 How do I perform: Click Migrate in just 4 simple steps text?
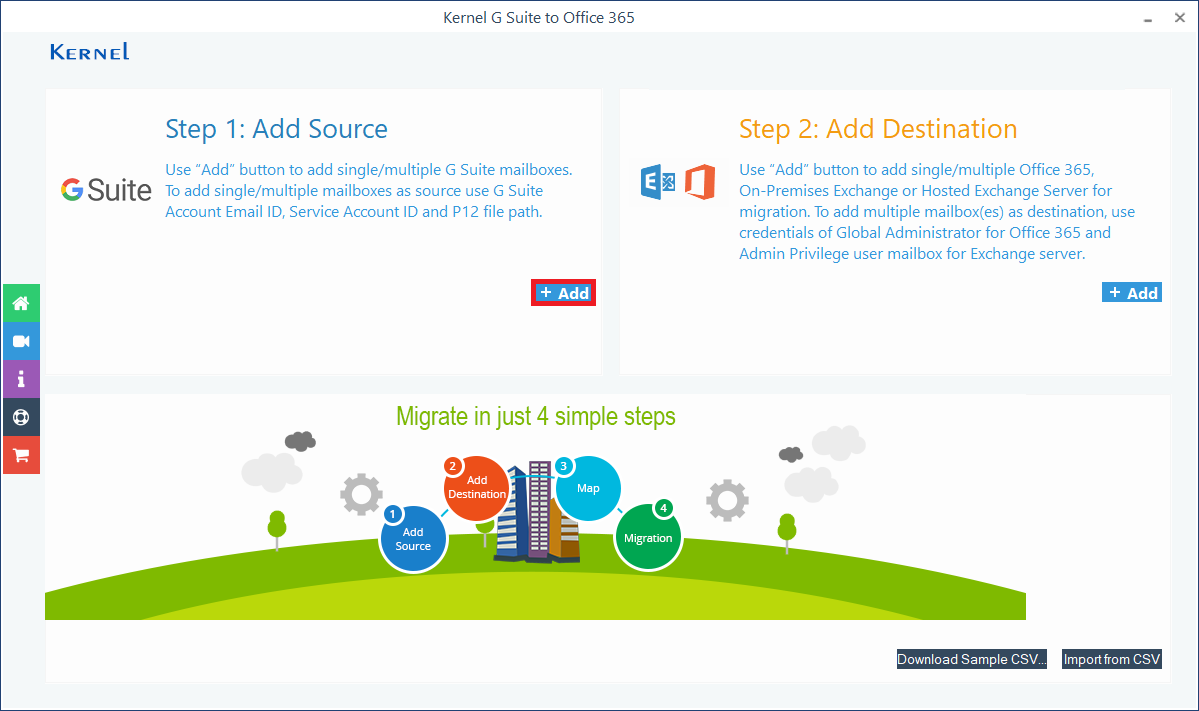(535, 417)
